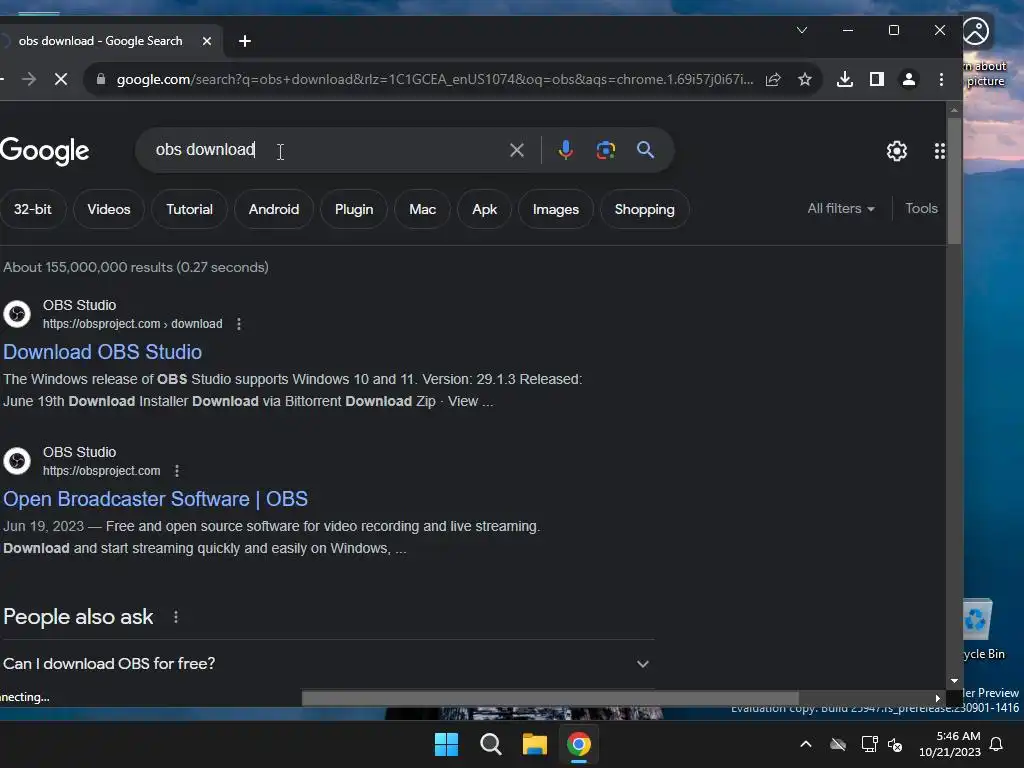
Task: Open the 'Download OBS Studio' result
Action: coord(103,352)
